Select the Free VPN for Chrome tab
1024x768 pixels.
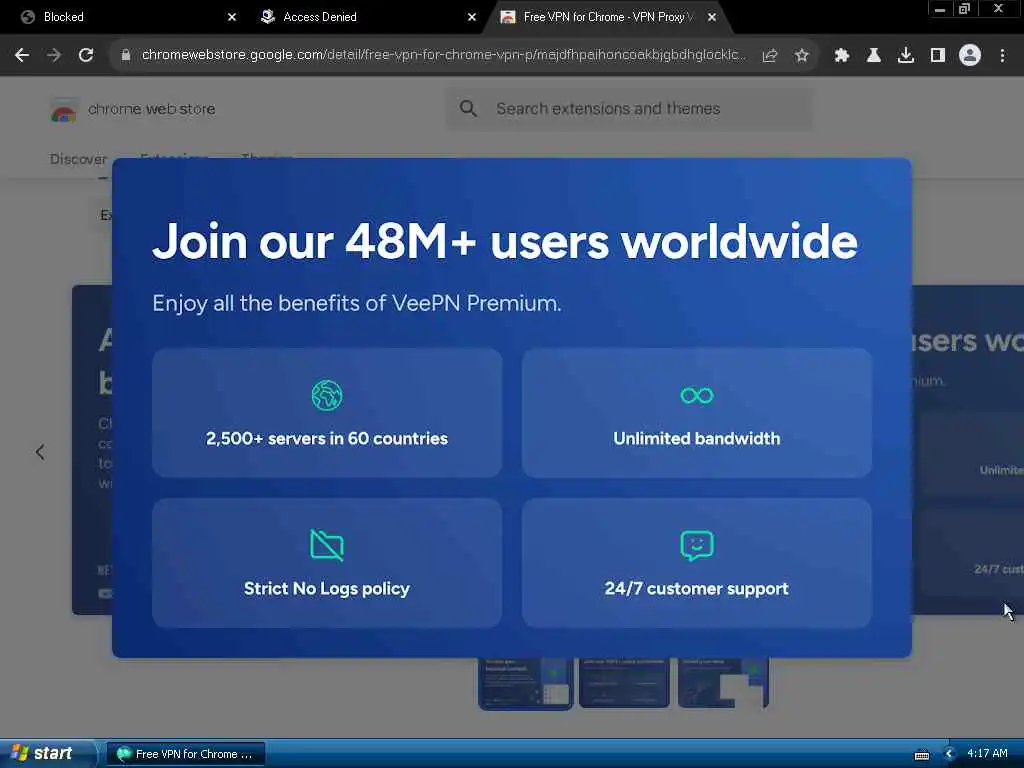click(x=608, y=17)
